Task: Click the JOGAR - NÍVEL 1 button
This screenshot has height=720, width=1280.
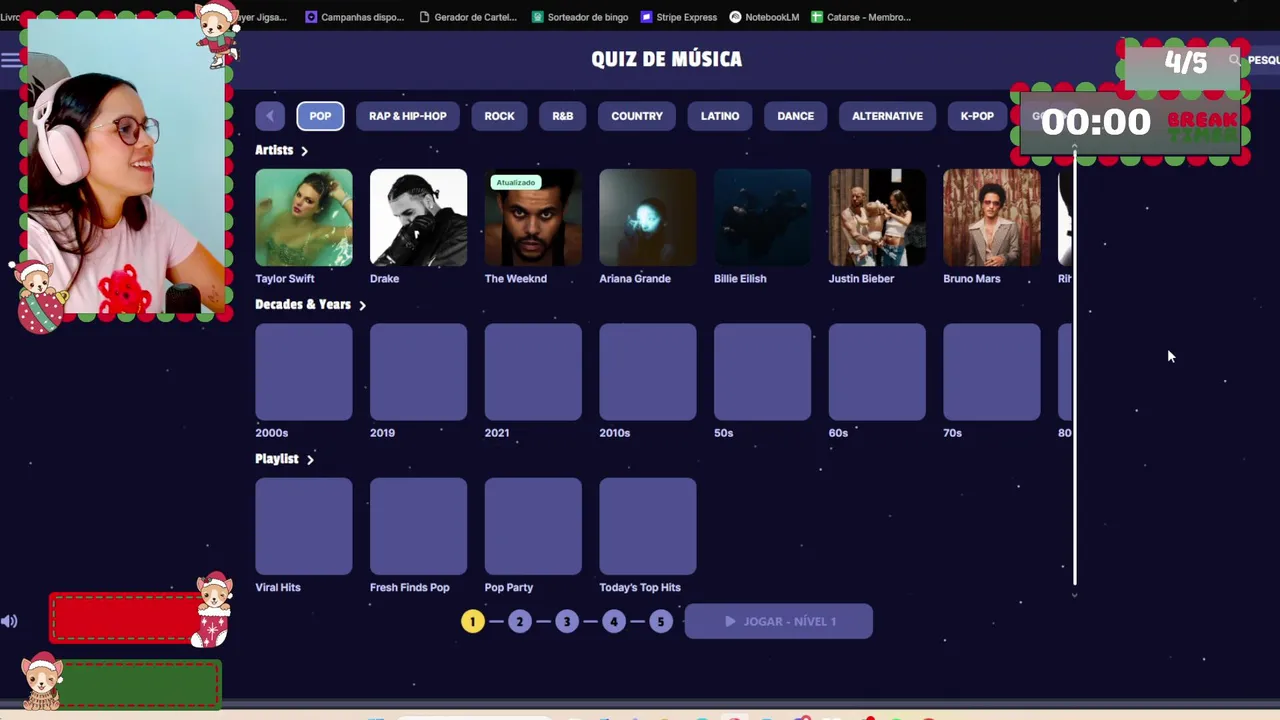Action: tap(778, 621)
